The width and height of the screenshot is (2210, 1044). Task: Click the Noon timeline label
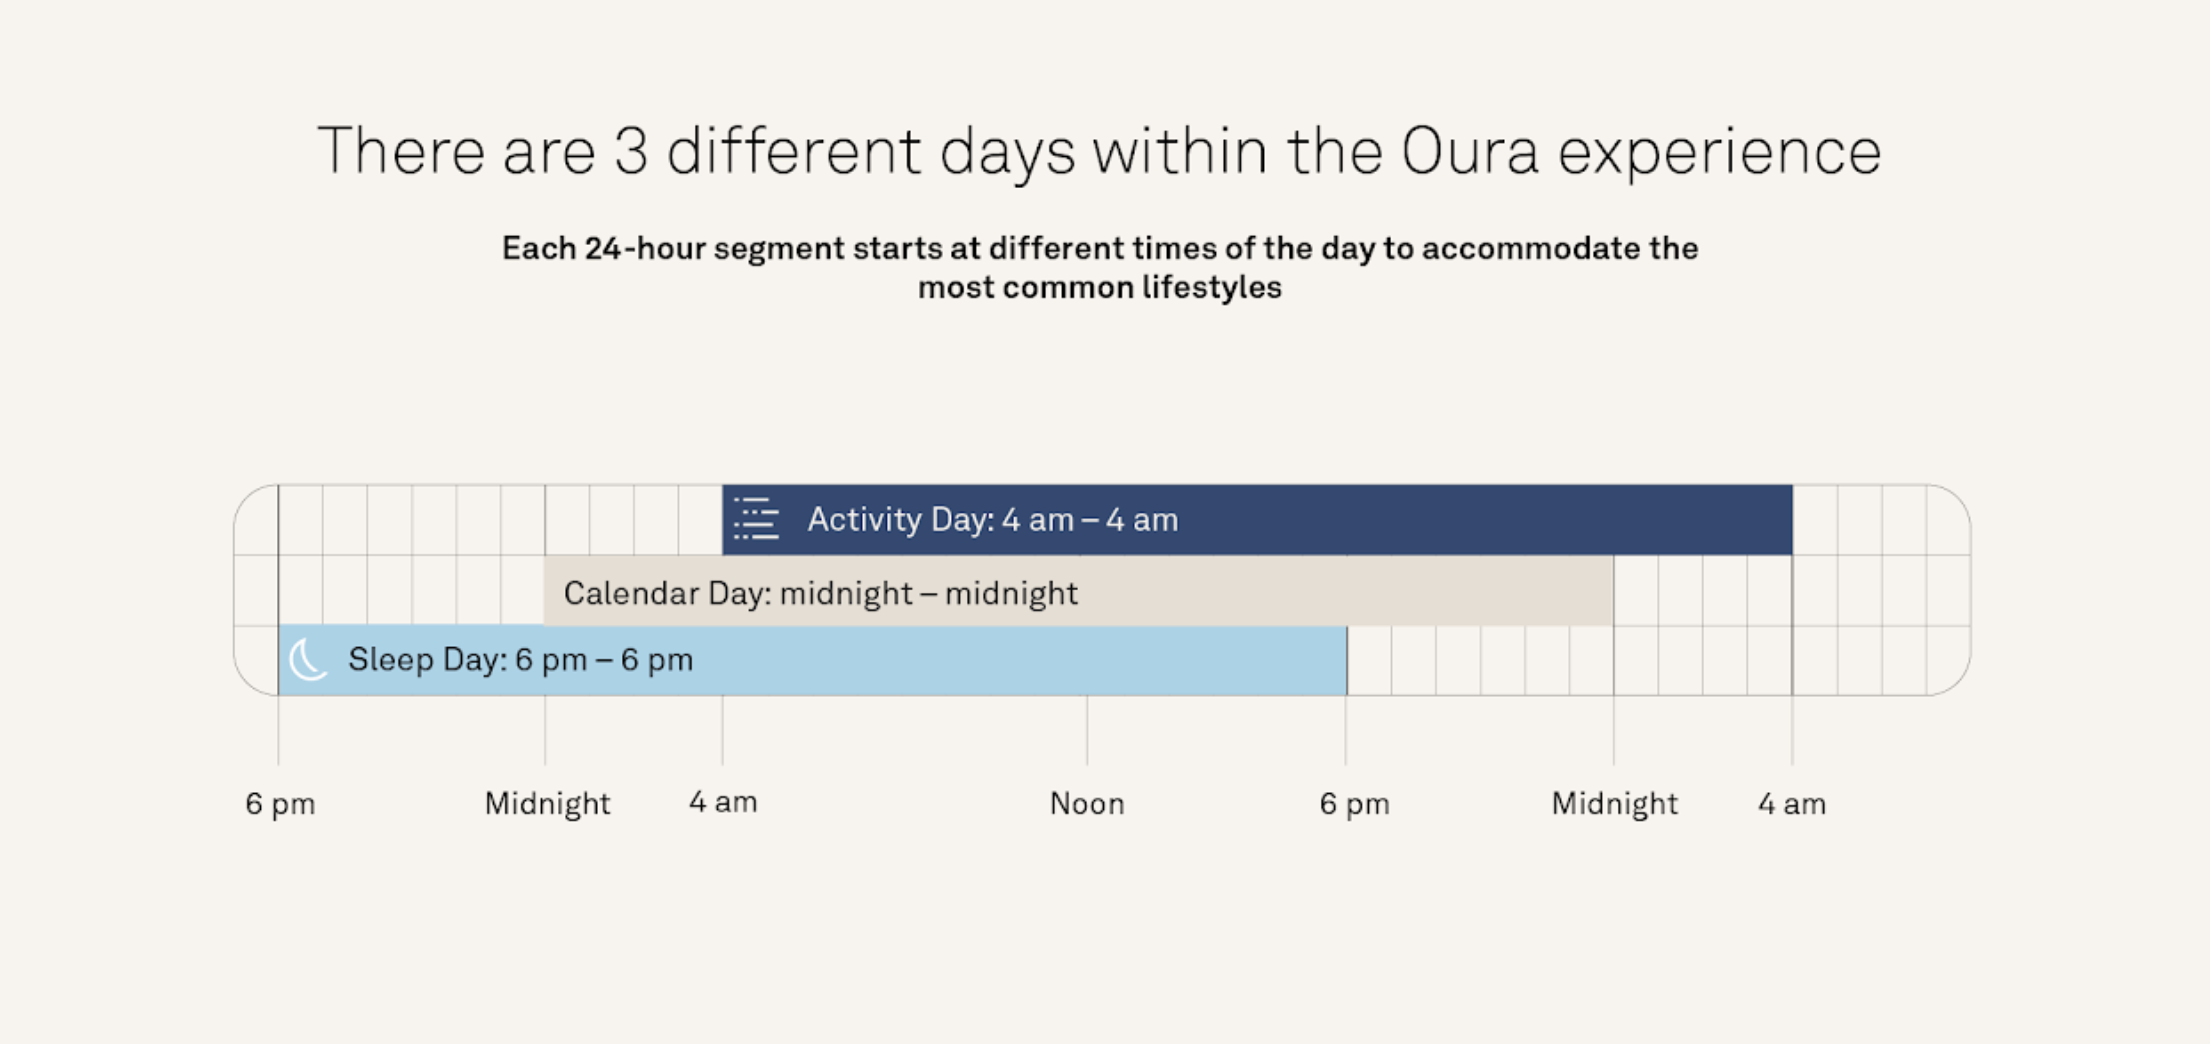tap(1087, 804)
